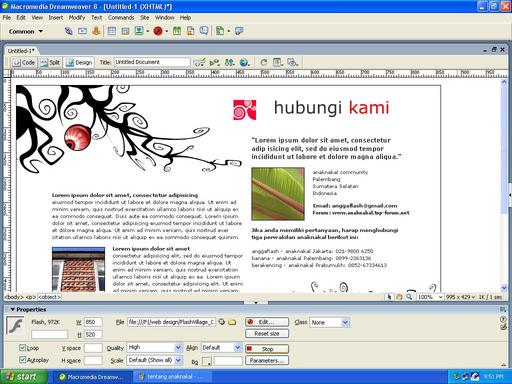
Task: Open the Modify menu
Action: [x=77, y=17]
